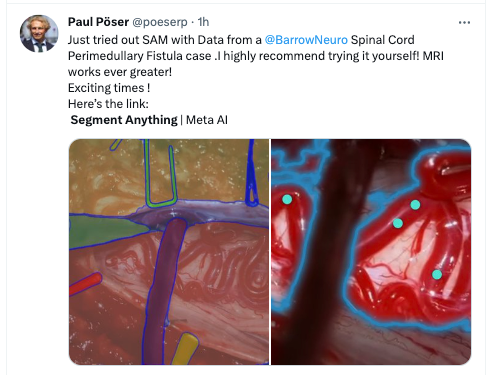Open the @poeserp handle link
The width and height of the screenshot is (490, 375).
(160, 22)
